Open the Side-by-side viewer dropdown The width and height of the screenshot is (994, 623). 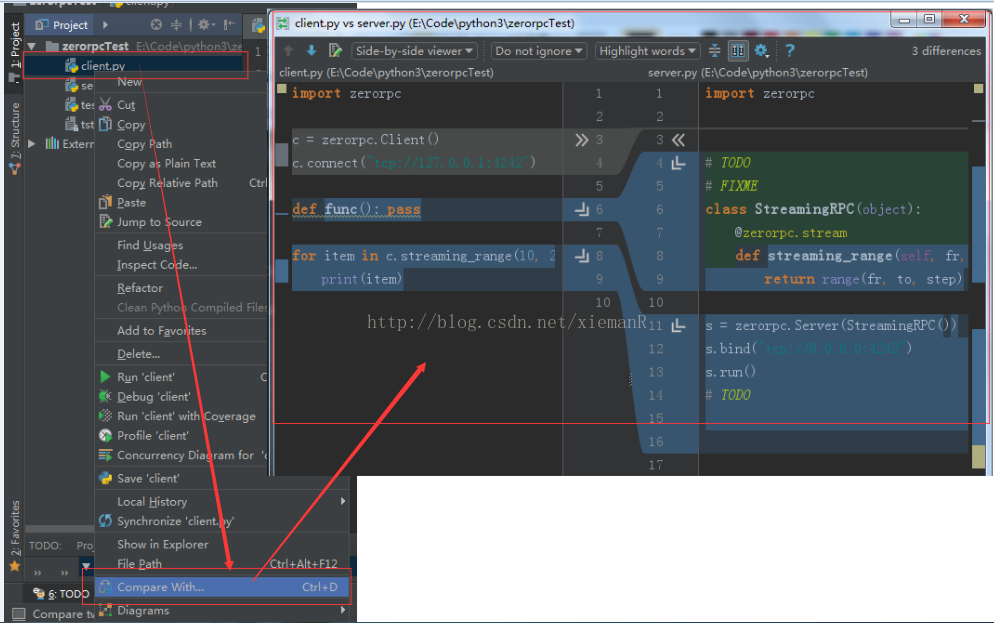pyautogui.click(x=415, y=51)
